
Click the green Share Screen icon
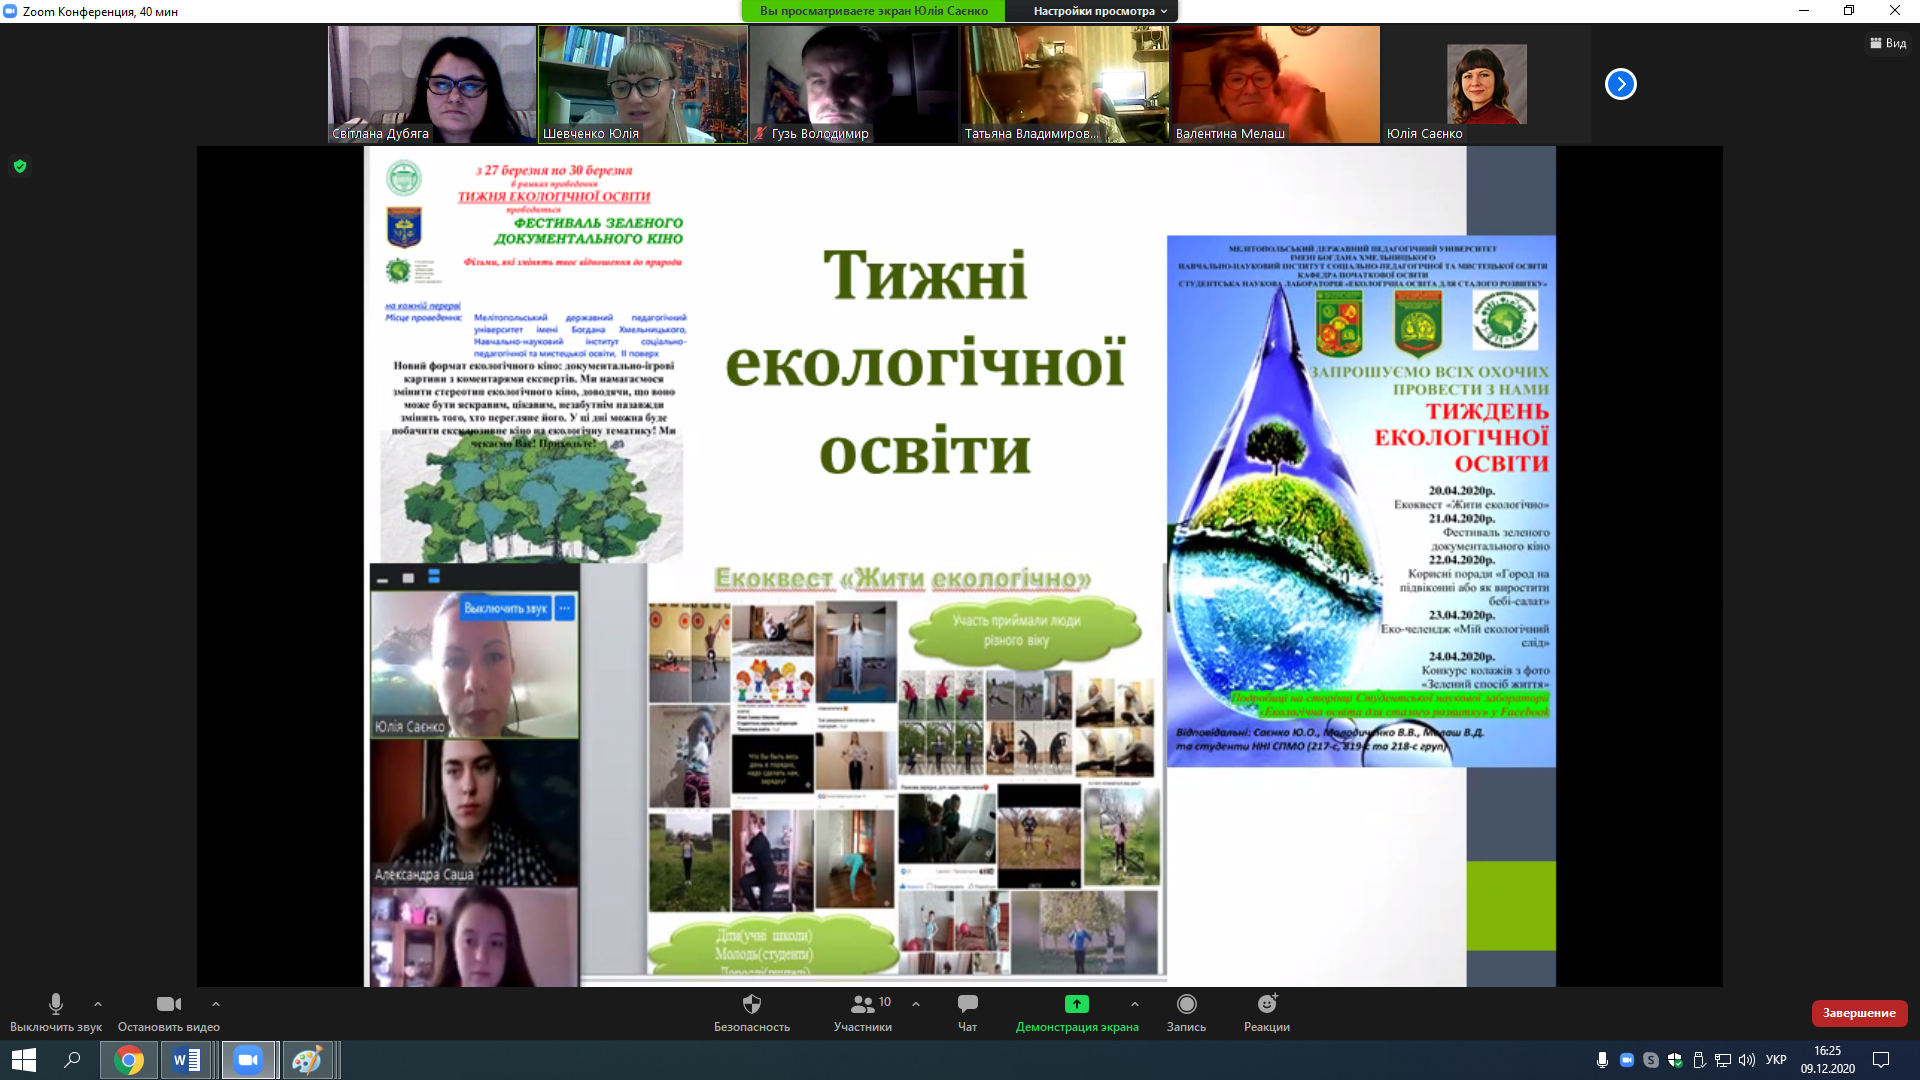pos(1076,1004)
